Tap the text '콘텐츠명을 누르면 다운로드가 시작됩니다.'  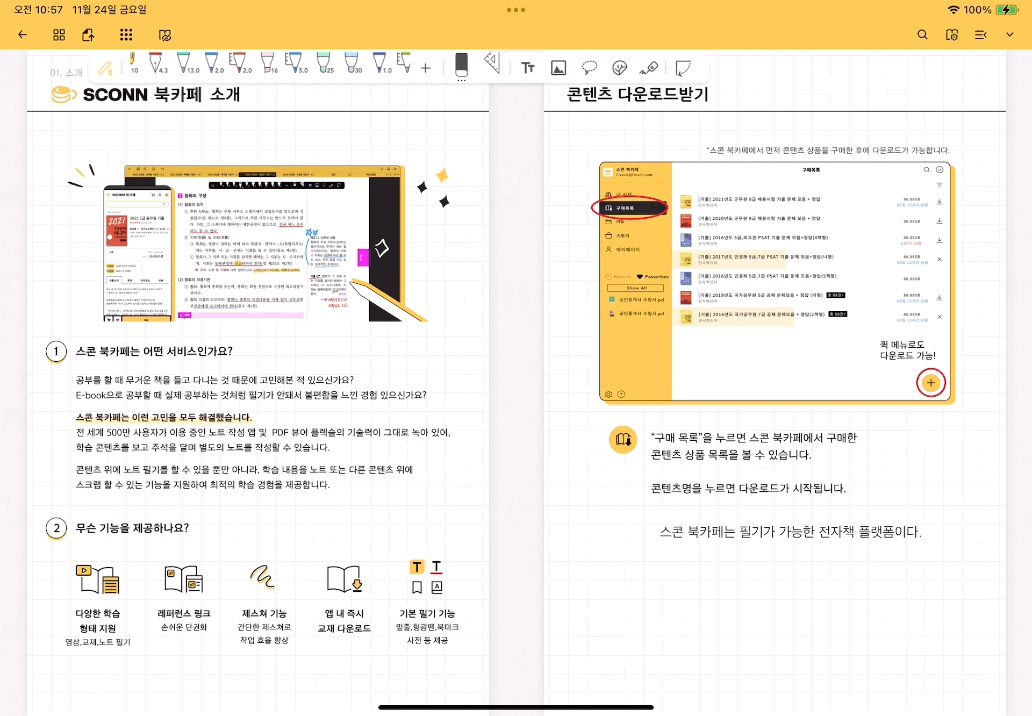click(x=748, y=488)
